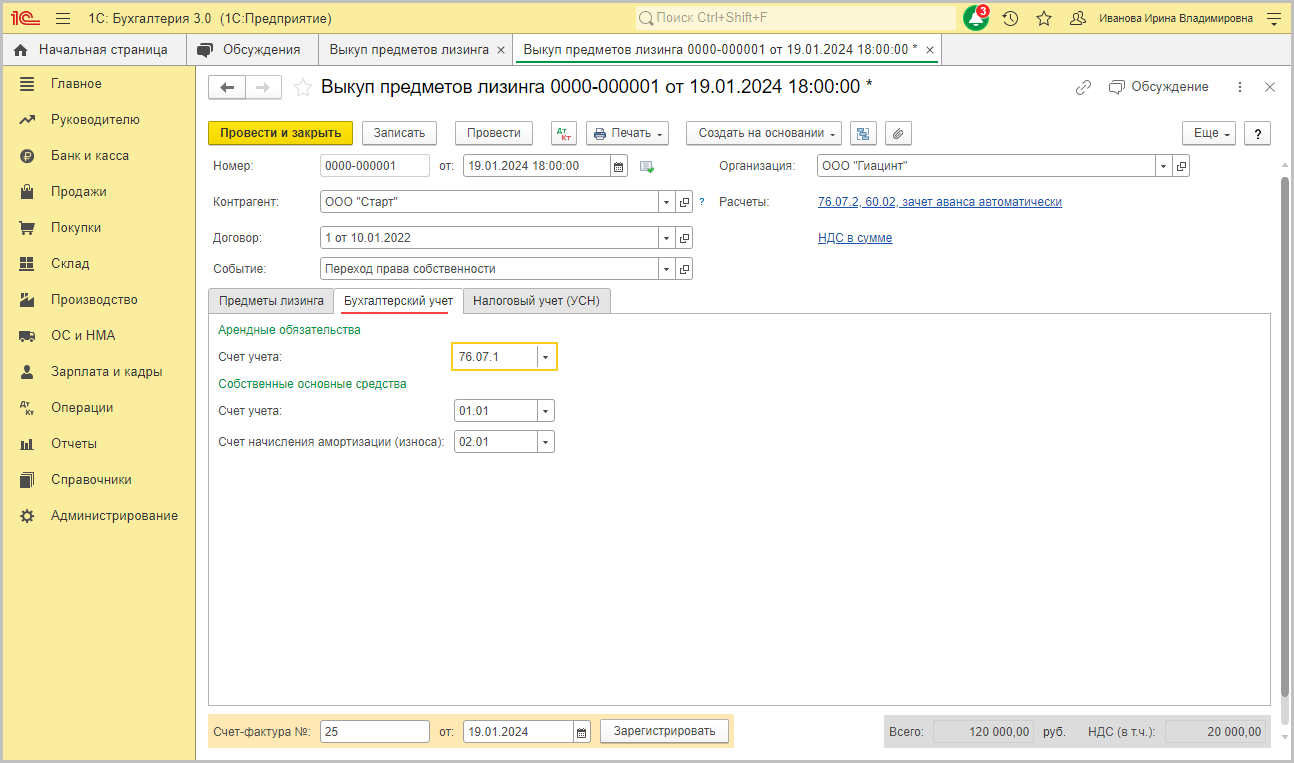The image size is (1294, 763).
Task: Click the Контрагент hint question mark
Action: pos(702,202)
